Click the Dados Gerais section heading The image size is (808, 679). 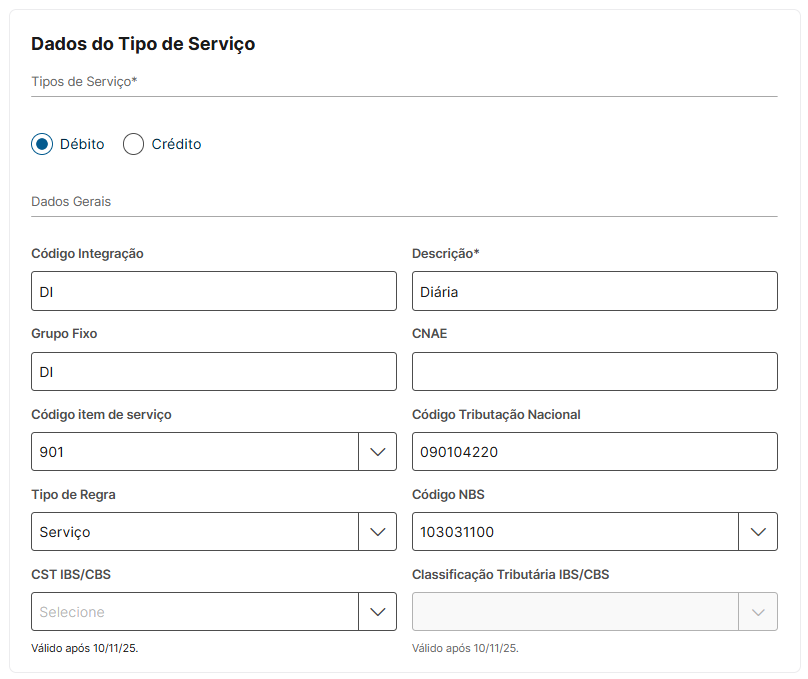point(71,201)
